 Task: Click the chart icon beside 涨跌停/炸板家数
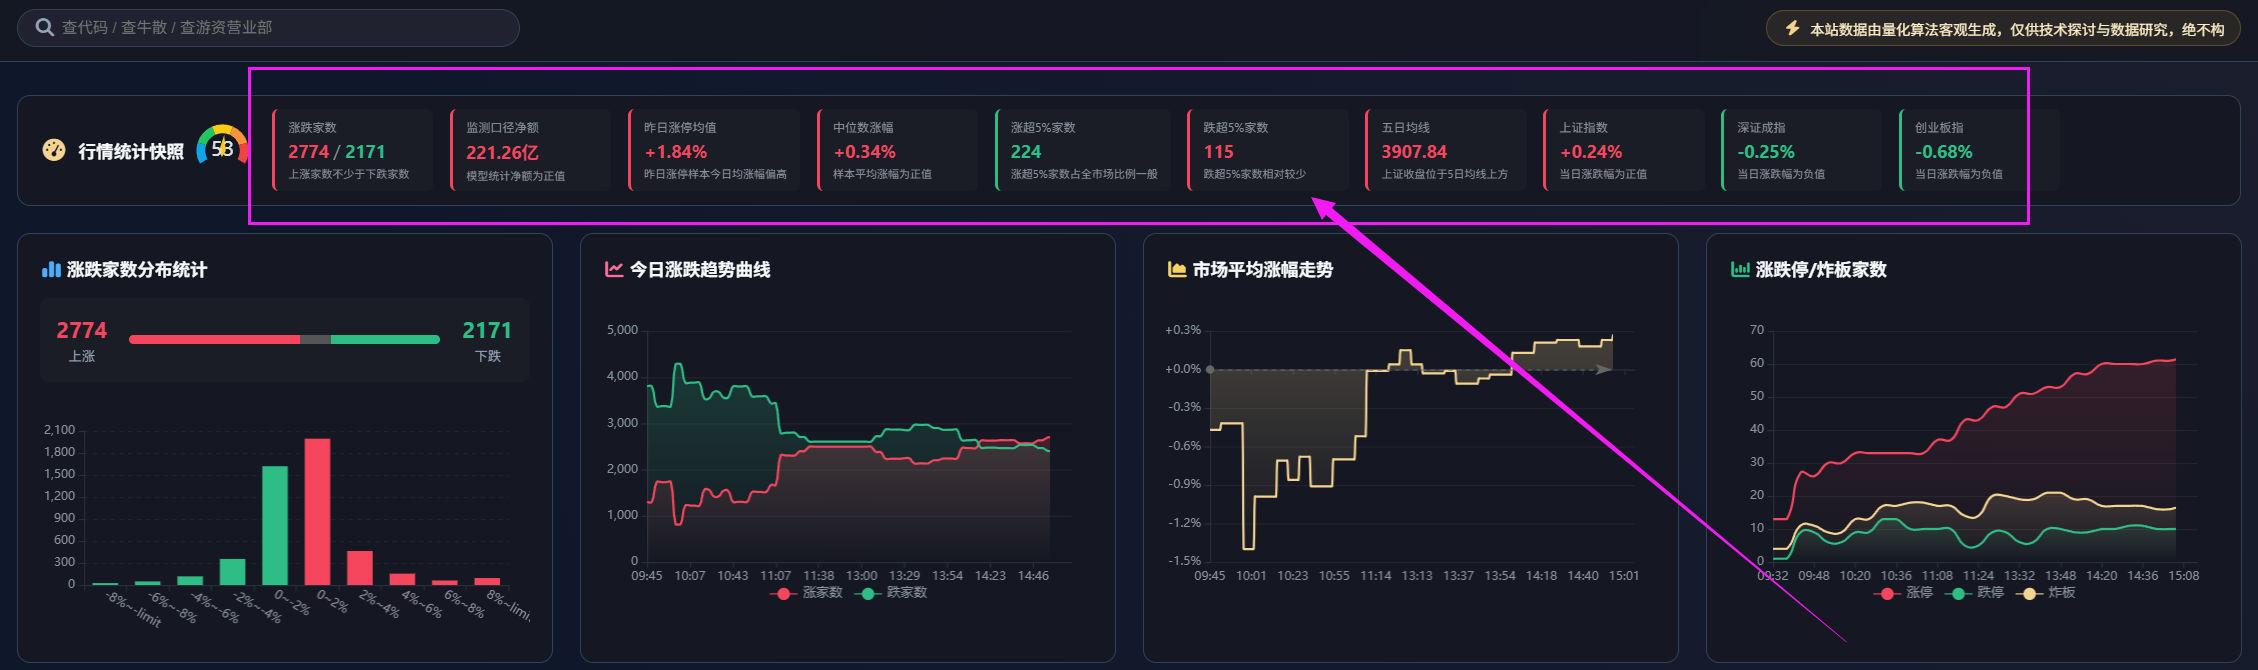[1740, 269]
